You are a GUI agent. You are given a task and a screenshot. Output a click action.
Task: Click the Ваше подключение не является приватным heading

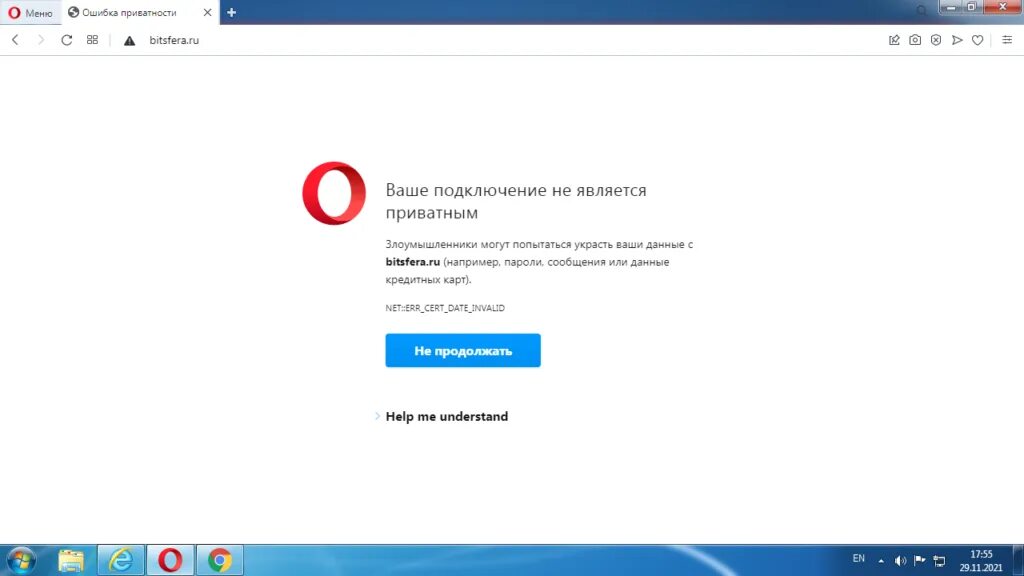pos(516,201)
